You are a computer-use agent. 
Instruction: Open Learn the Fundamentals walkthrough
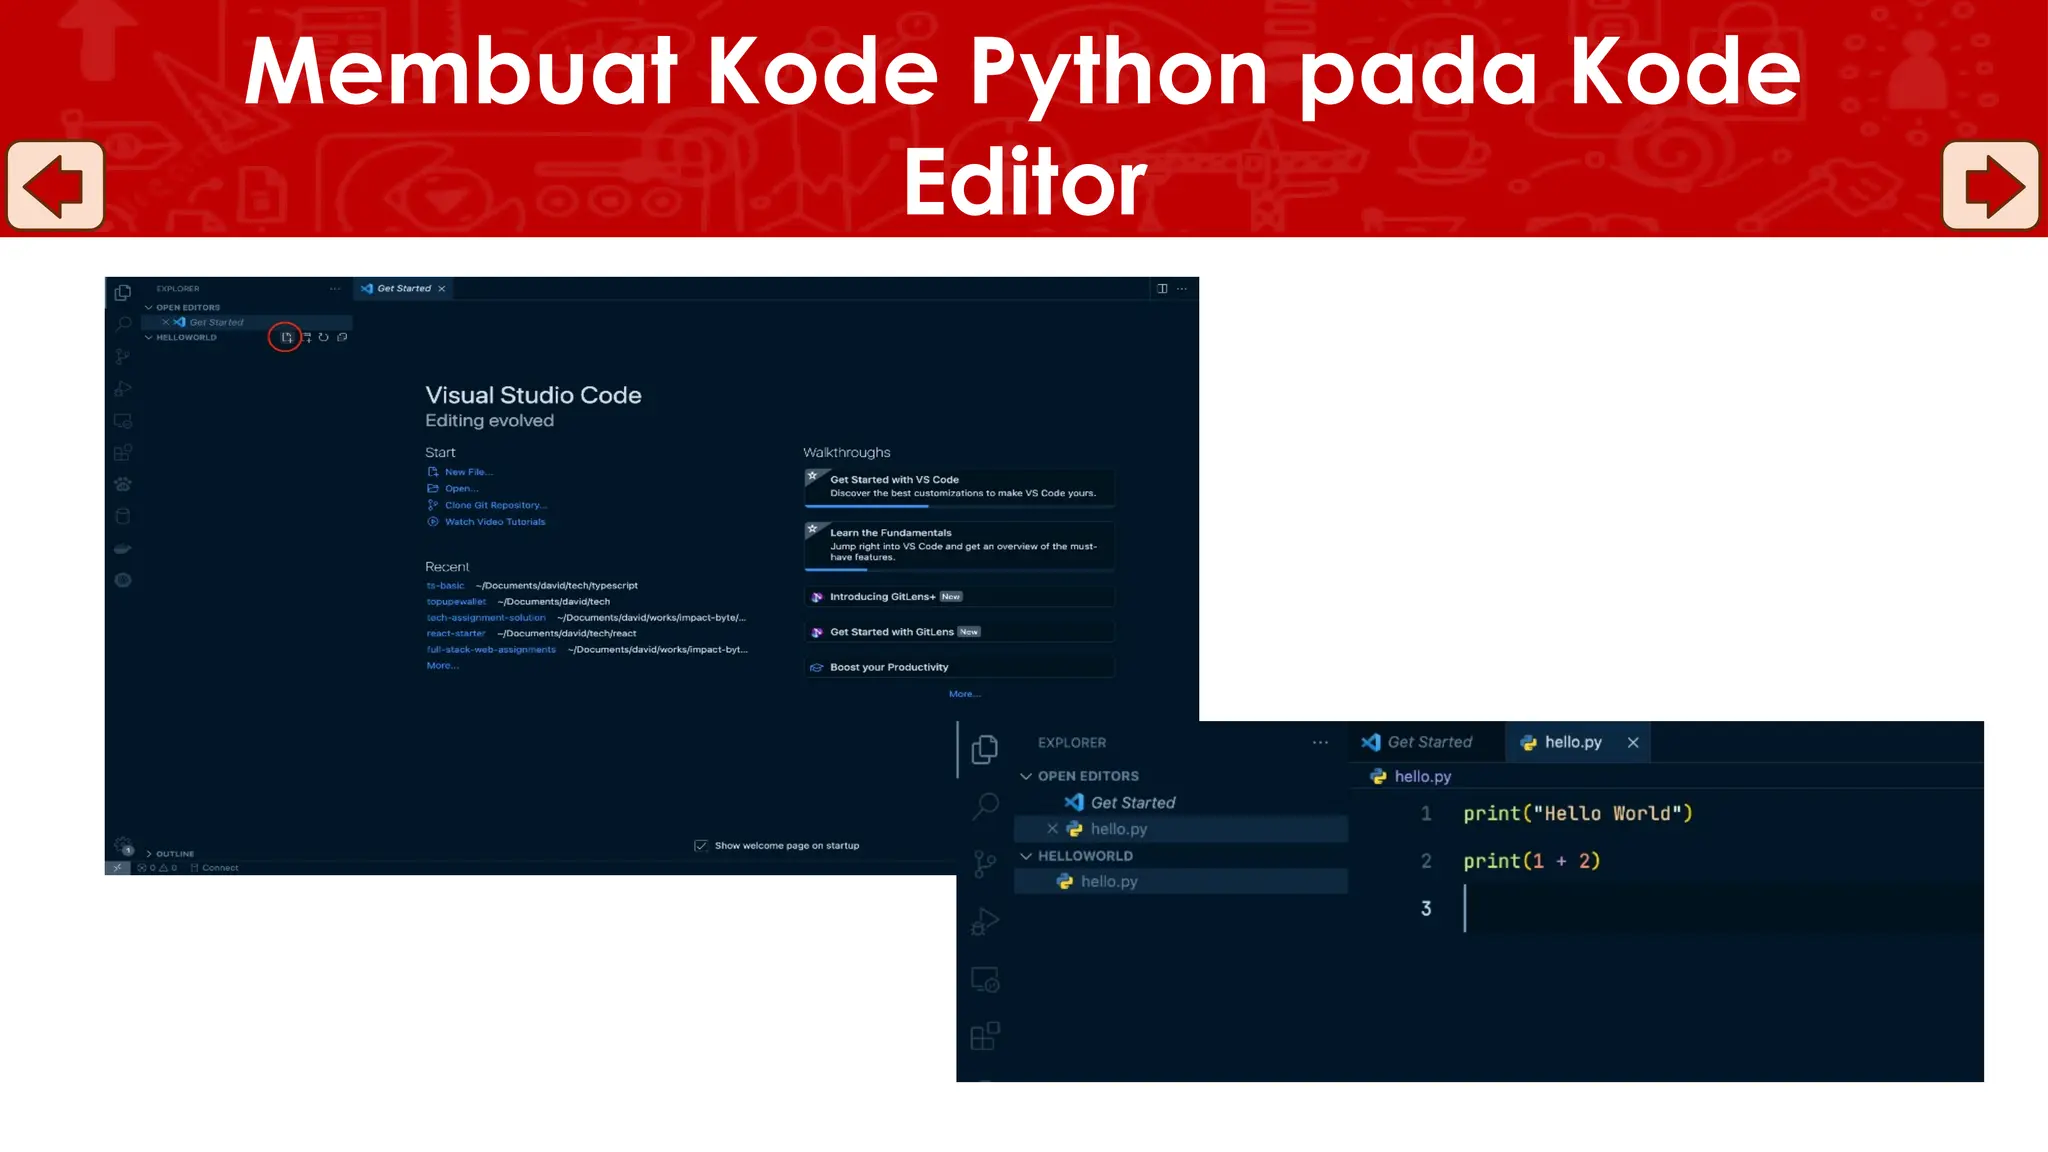959,545
